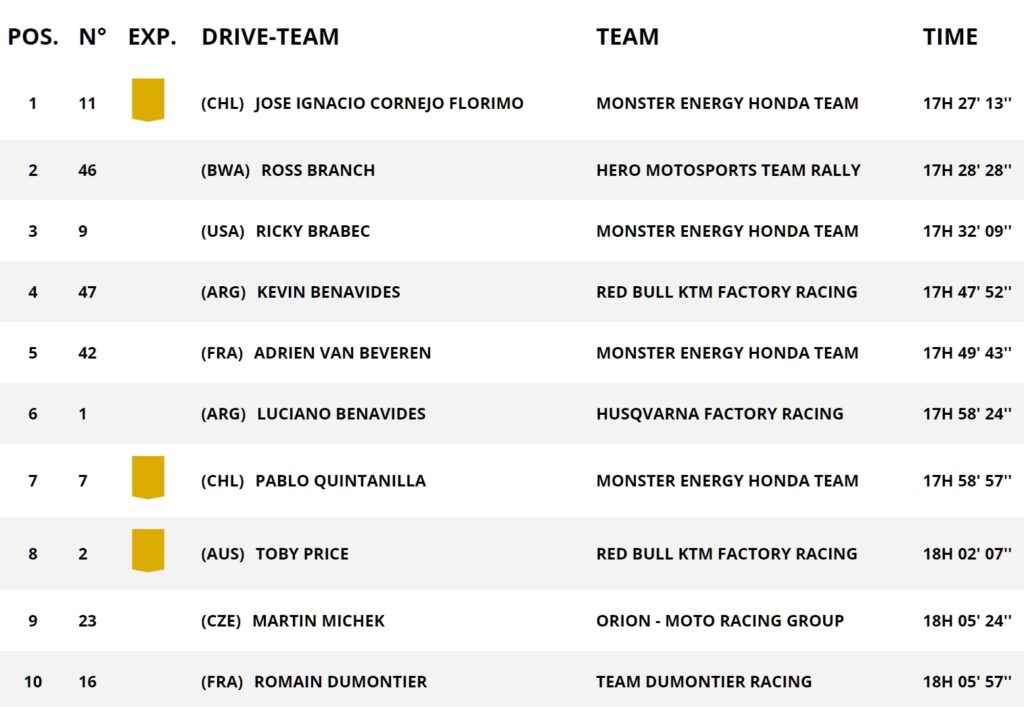
Task: Open Martin Michek rider name
Action: (x=319, y=621)
